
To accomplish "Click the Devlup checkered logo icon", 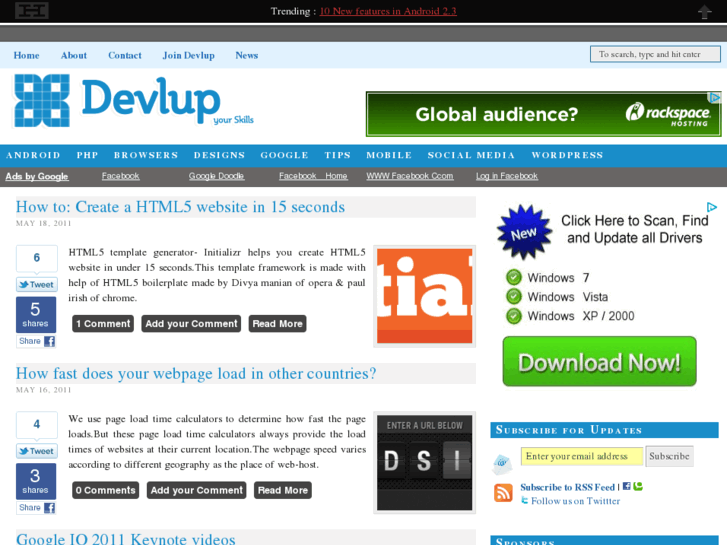I will tap(42, 100).
